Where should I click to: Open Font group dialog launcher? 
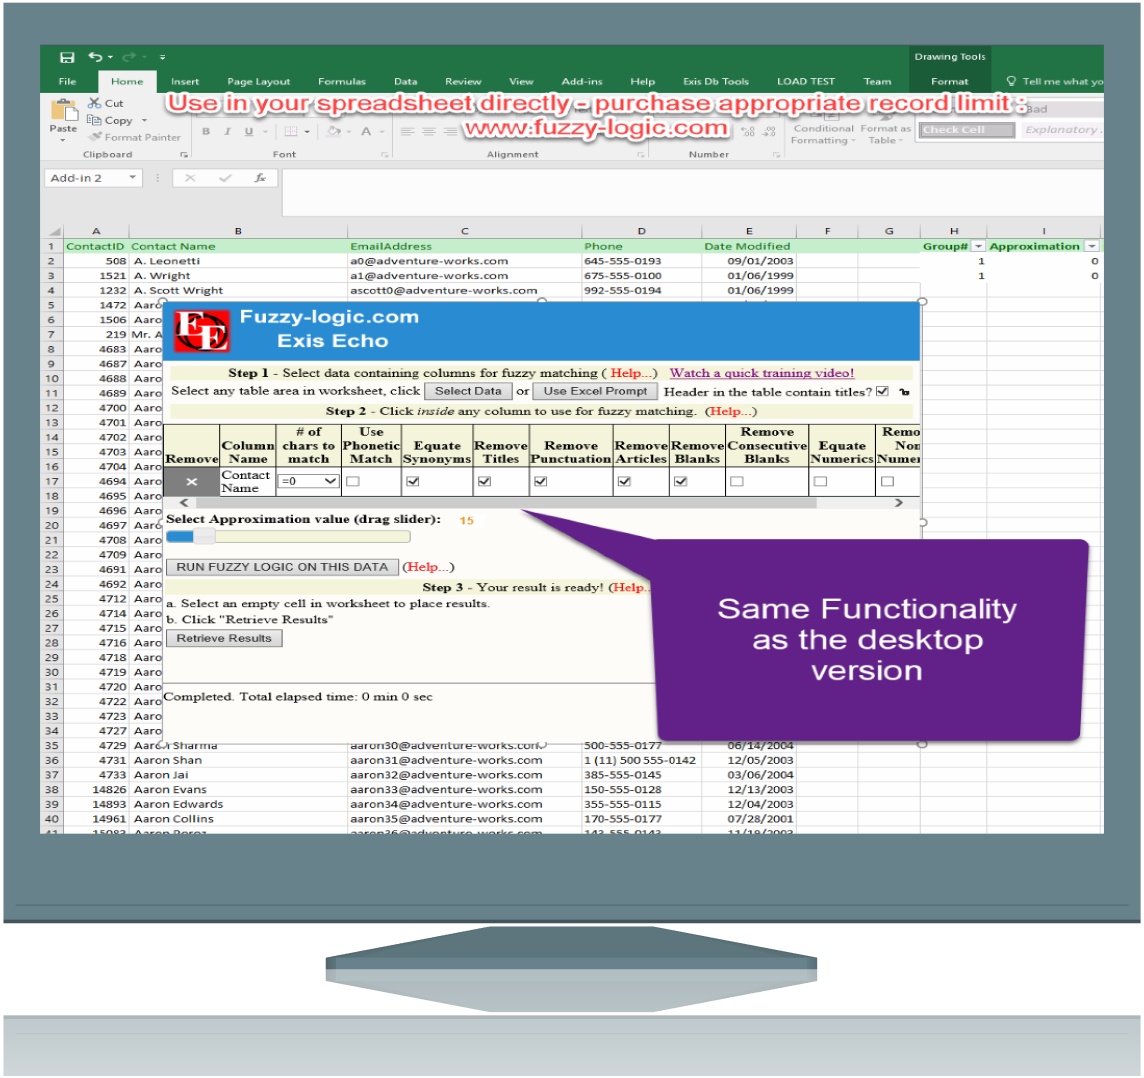coord(384,155)
